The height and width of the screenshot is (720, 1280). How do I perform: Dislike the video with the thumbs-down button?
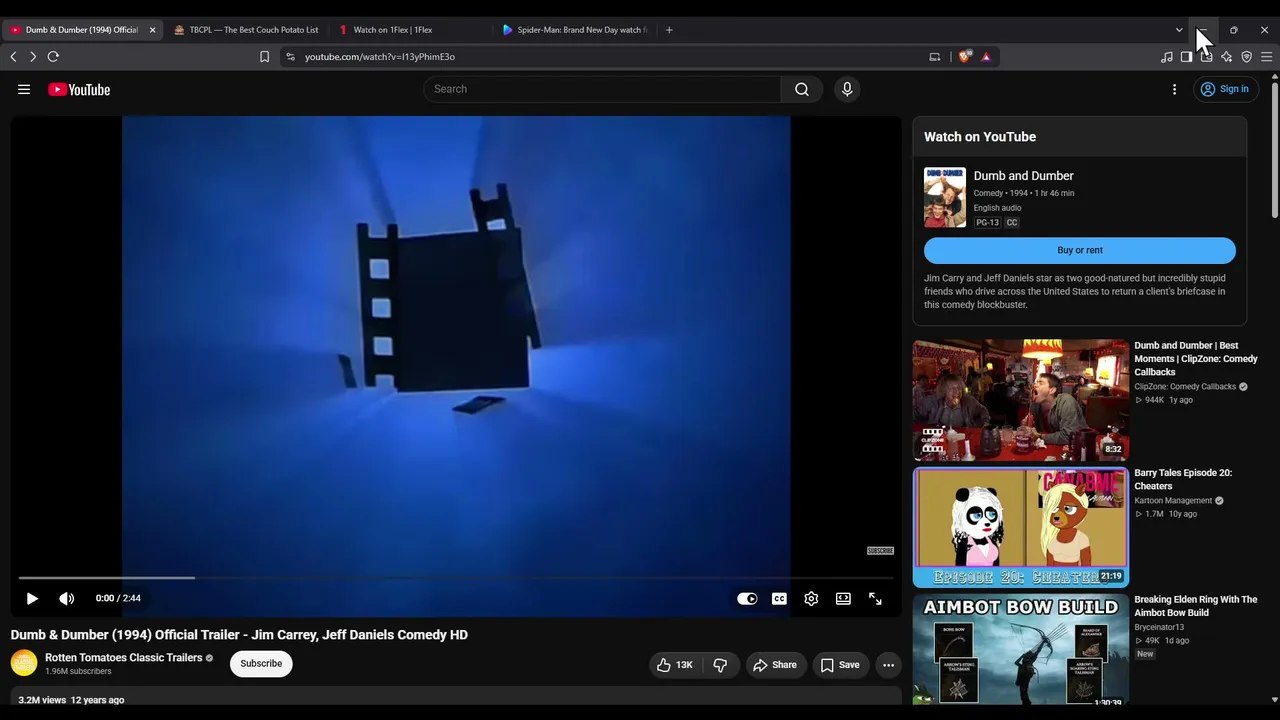pyautogui.click(x=720, y=665)
